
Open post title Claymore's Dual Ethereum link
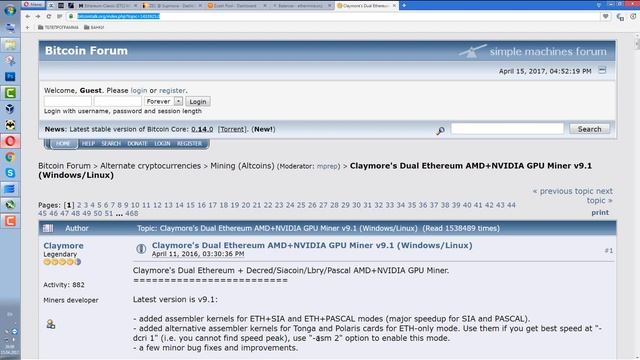coord(312,245)
